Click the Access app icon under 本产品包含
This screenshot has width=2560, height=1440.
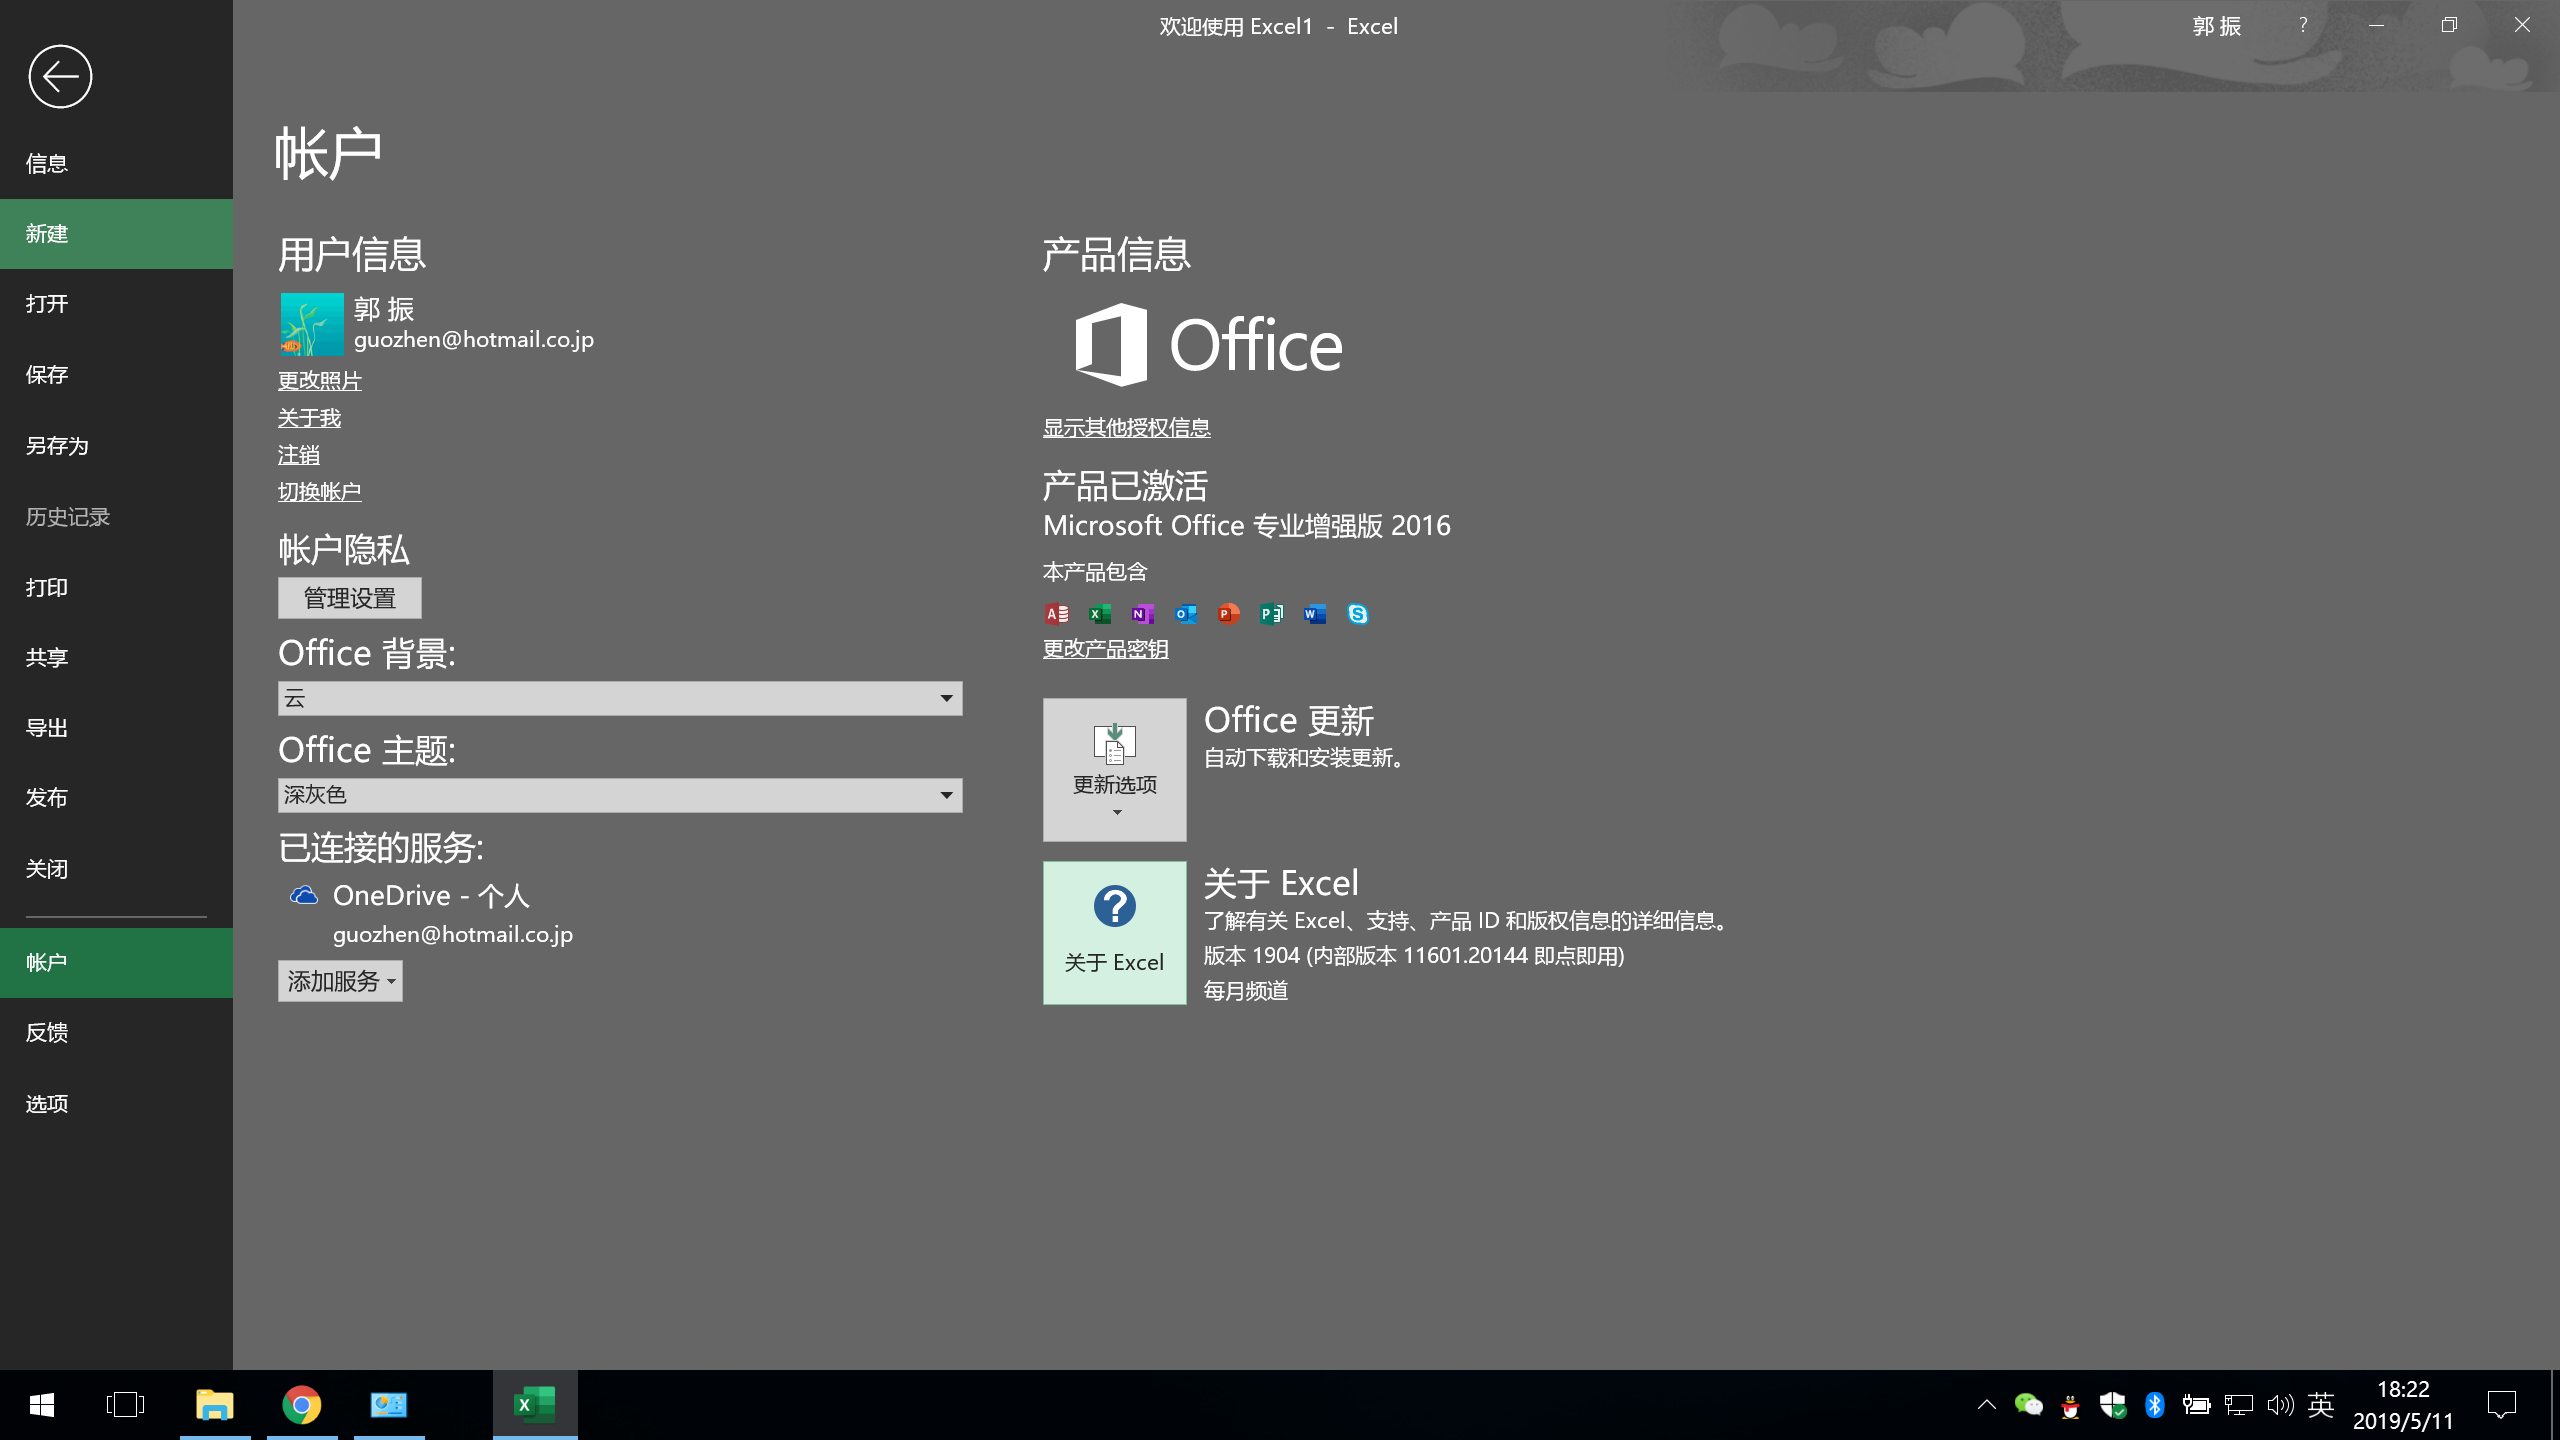1057,614
